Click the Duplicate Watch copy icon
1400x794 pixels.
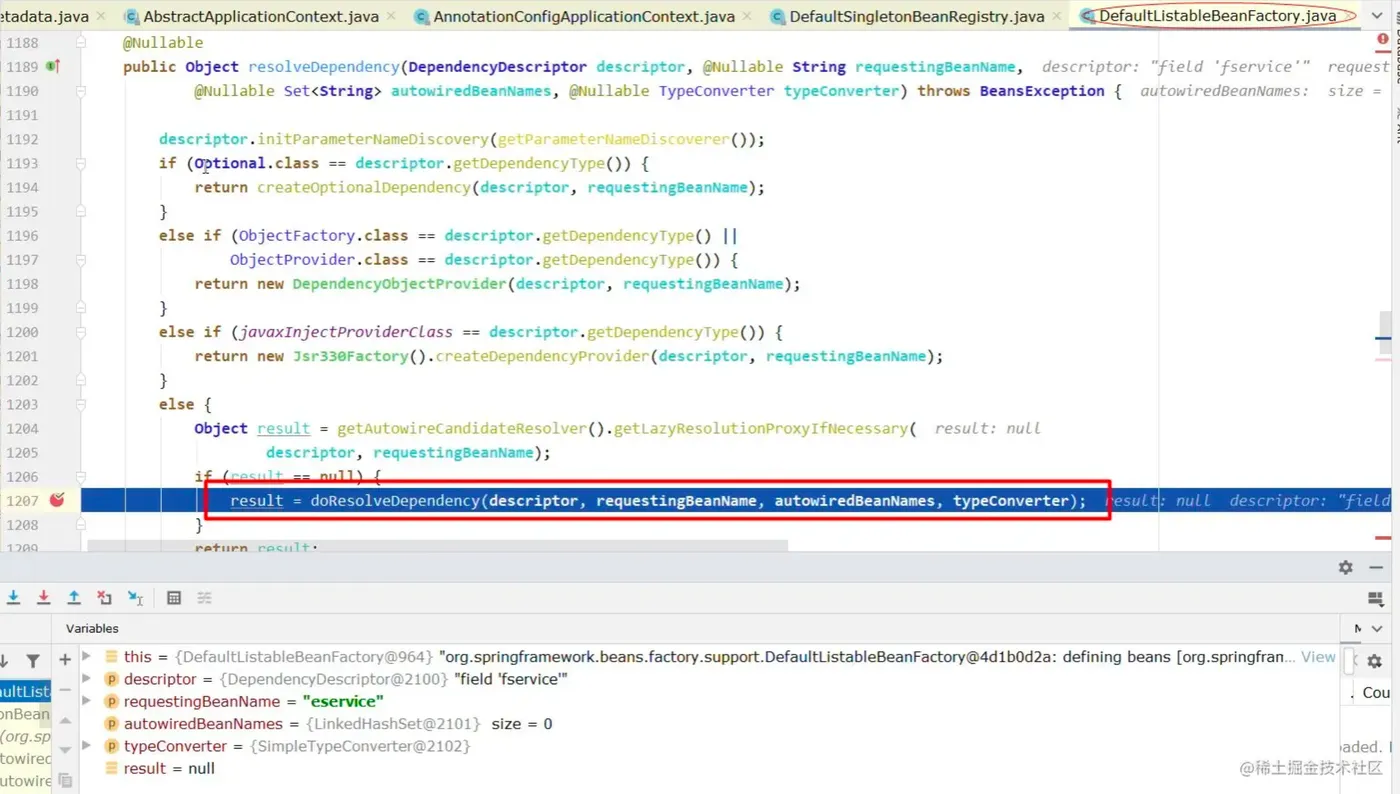click(65, 779)
